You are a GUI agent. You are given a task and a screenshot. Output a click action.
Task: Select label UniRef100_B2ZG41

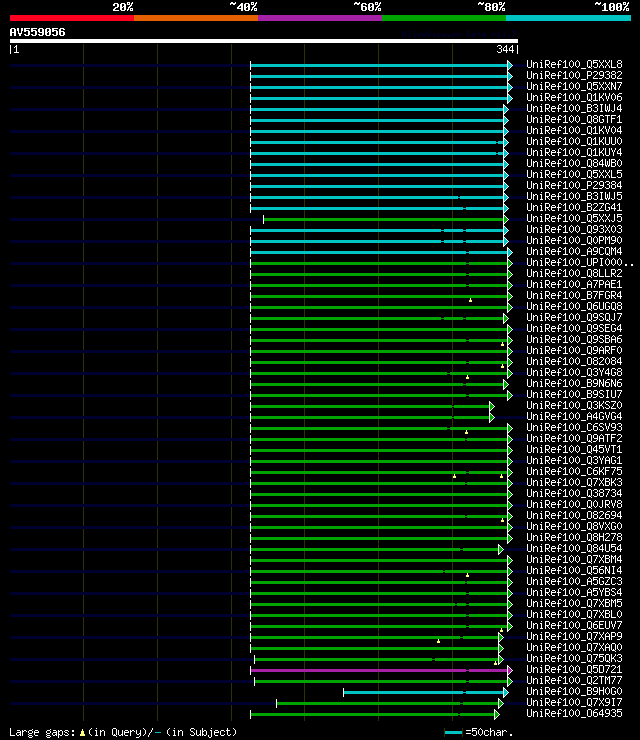tap(574, 207)
